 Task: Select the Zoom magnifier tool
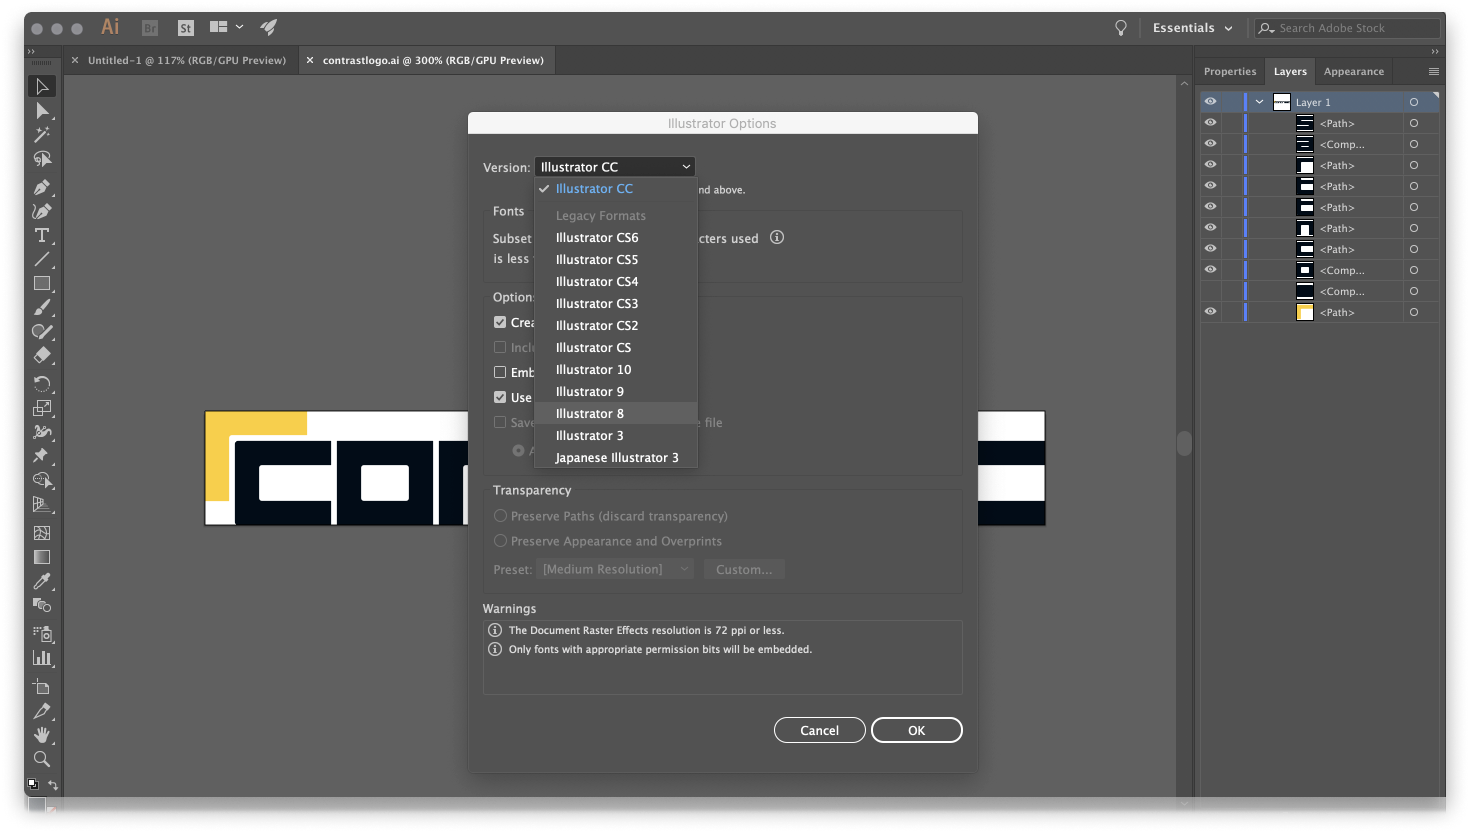click(42, 759)
